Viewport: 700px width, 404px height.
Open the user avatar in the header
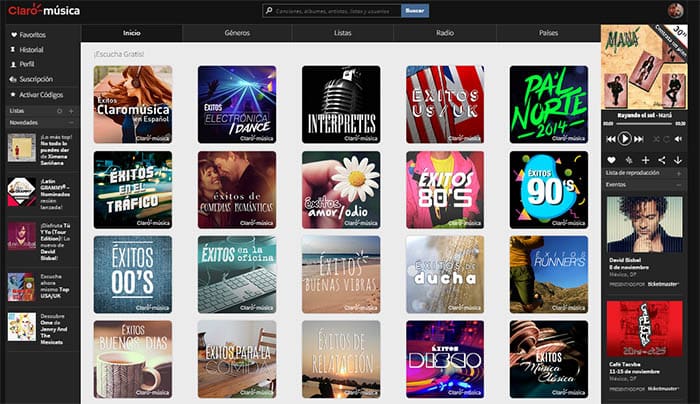pyautogui.click(x=675, y=11)
